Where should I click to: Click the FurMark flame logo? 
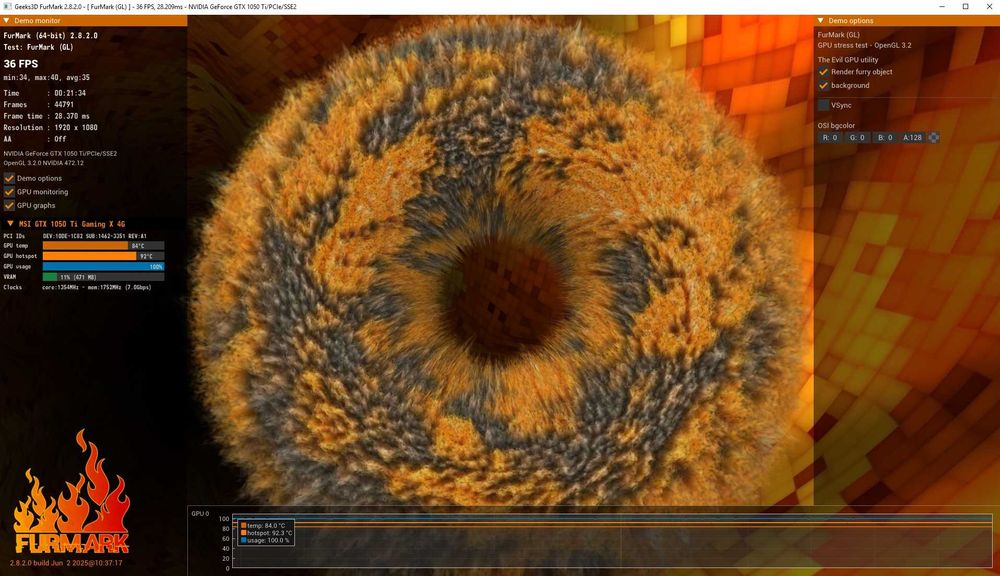pos(71,493)
